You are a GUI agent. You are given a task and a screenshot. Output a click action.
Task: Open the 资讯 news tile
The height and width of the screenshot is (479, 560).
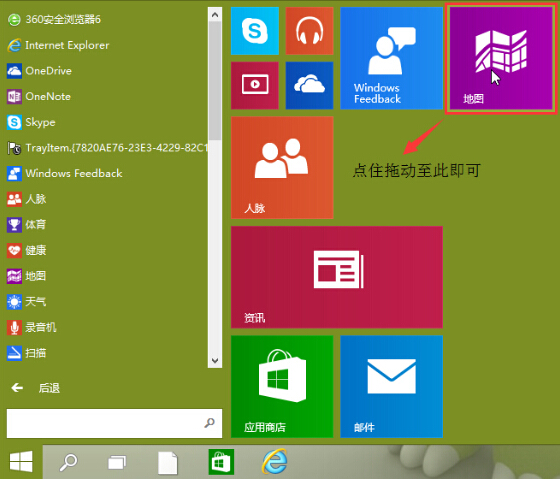click(337, 277)
